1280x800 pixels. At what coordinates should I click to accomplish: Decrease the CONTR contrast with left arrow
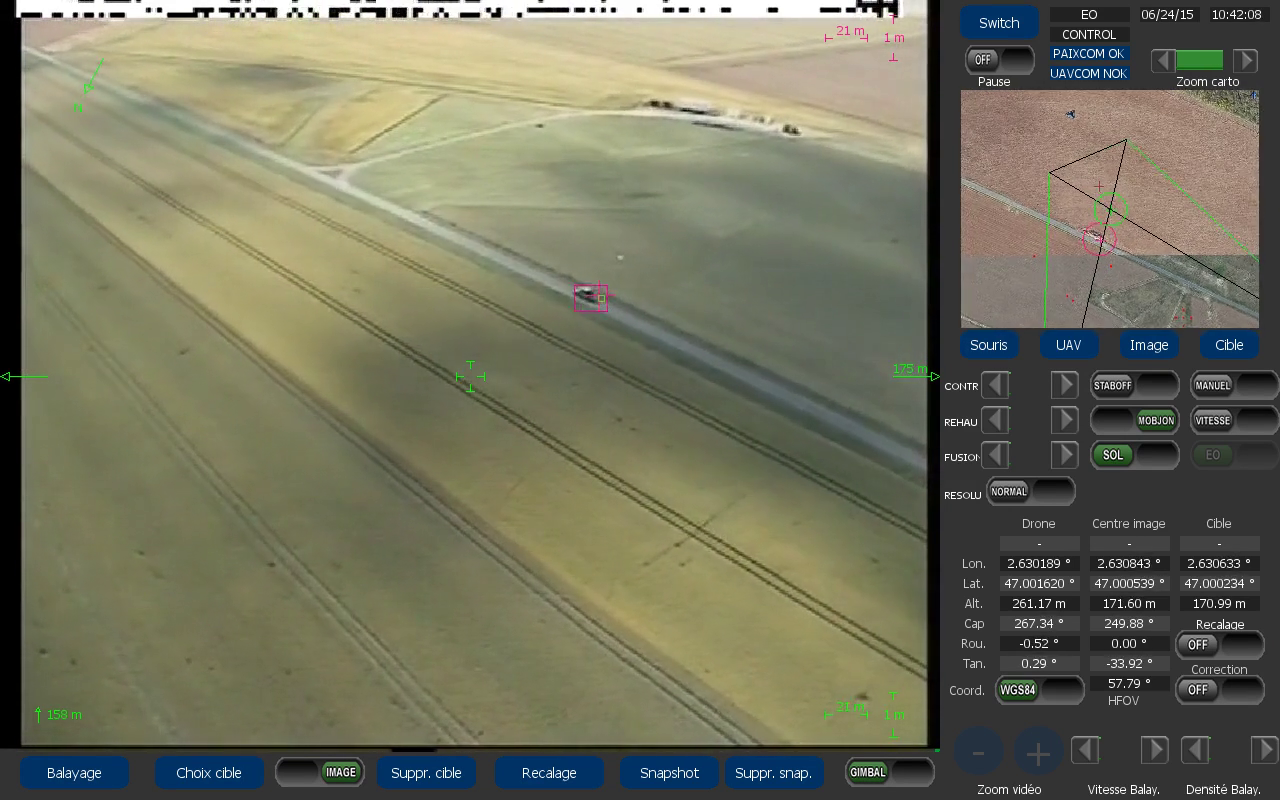pos(996,385)
